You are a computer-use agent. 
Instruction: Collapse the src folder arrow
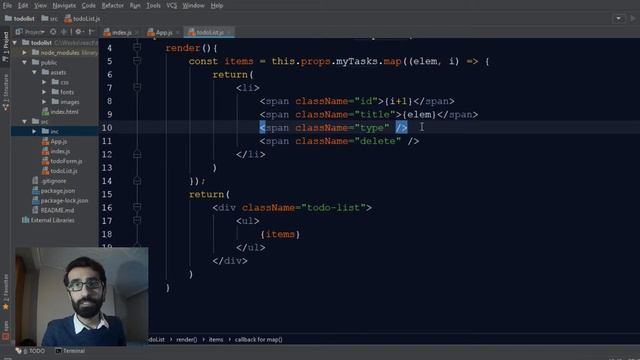(24, 121)
